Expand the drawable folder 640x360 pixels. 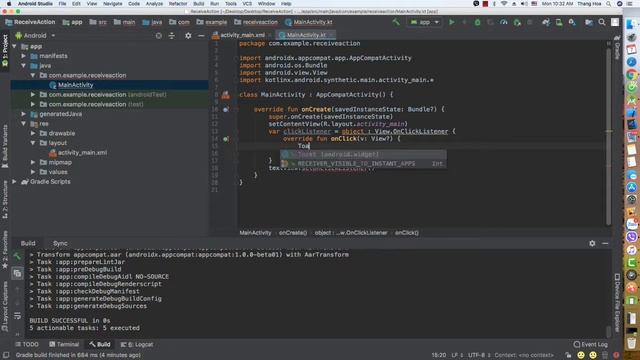pos(33,133)
